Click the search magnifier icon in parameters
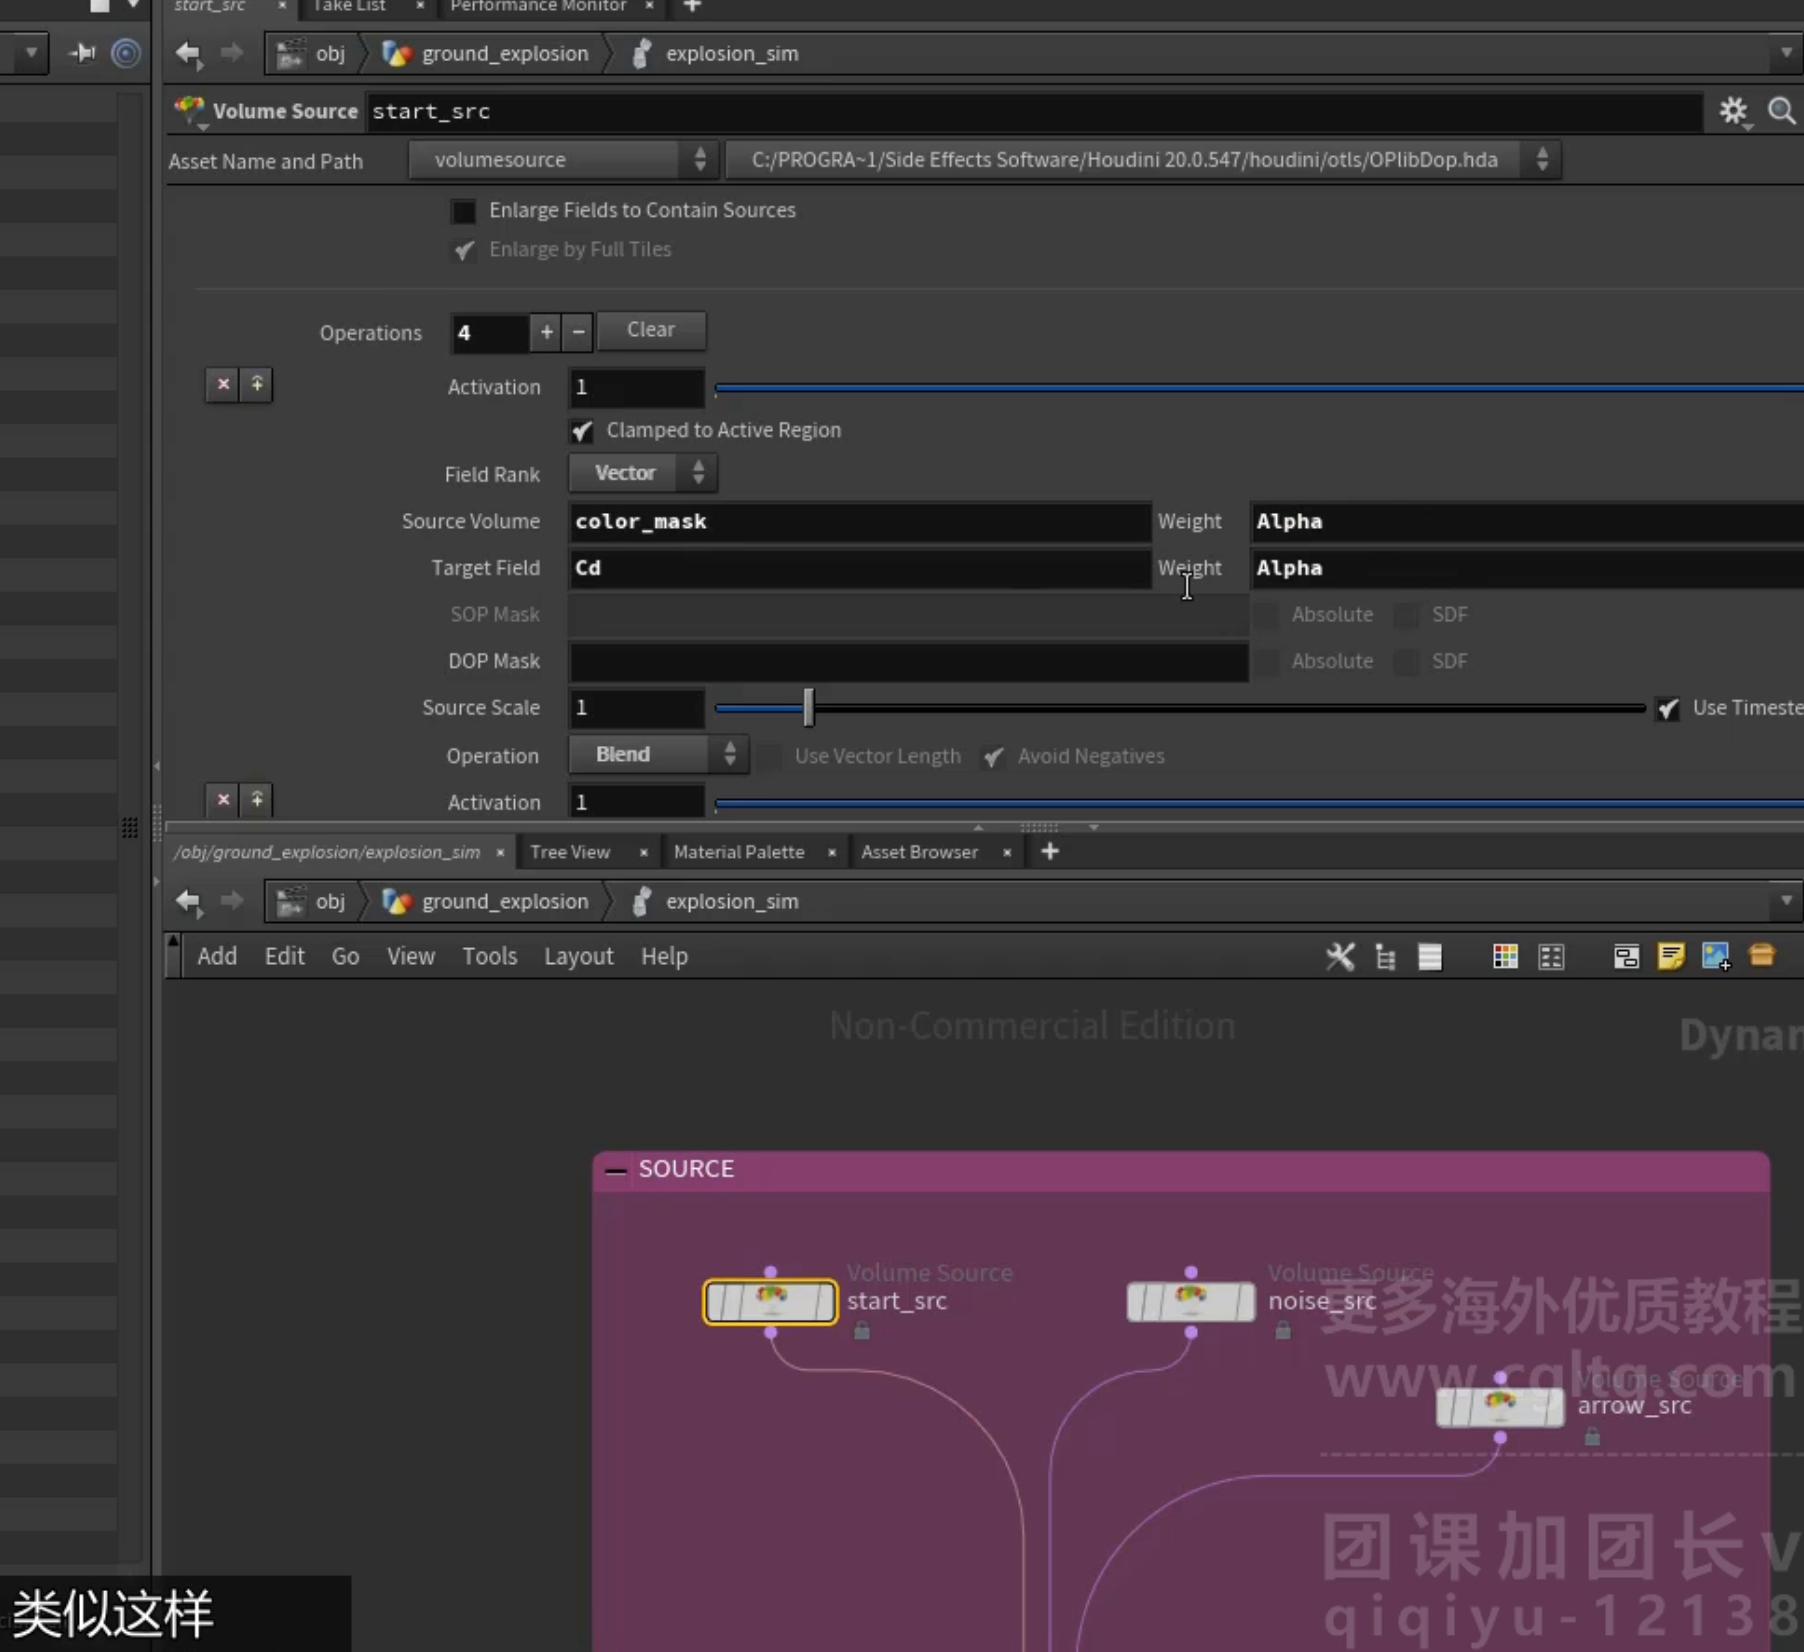1804x1652 pixels. pyautogui.click(x=1781, y=111)
